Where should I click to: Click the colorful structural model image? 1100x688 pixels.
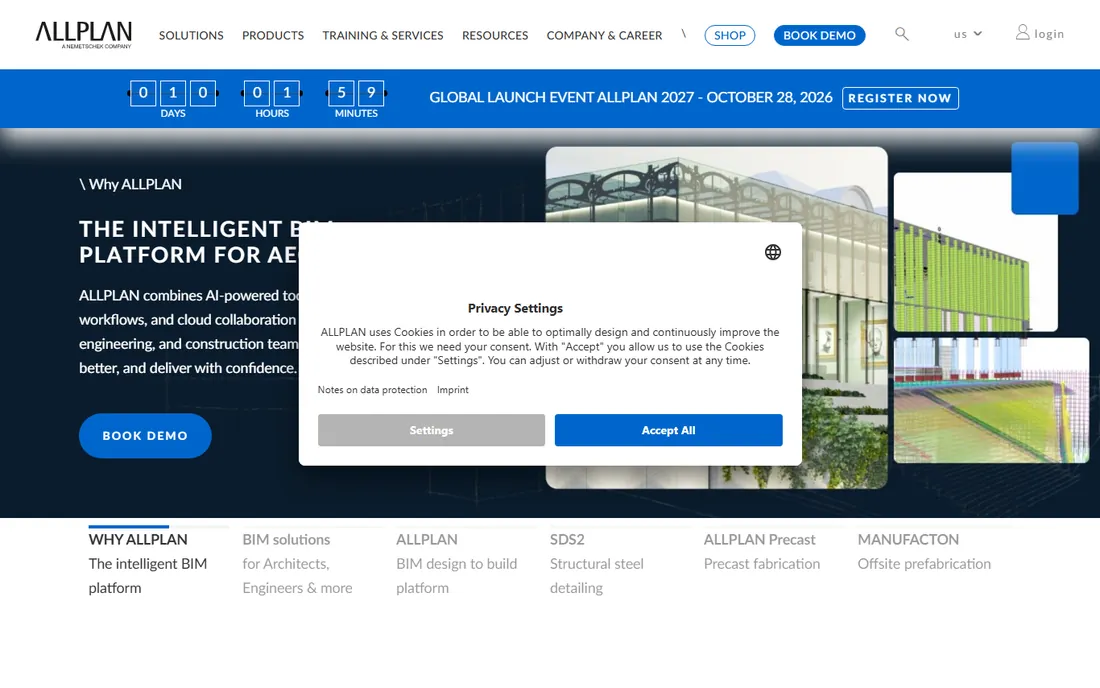click(991, 400)
